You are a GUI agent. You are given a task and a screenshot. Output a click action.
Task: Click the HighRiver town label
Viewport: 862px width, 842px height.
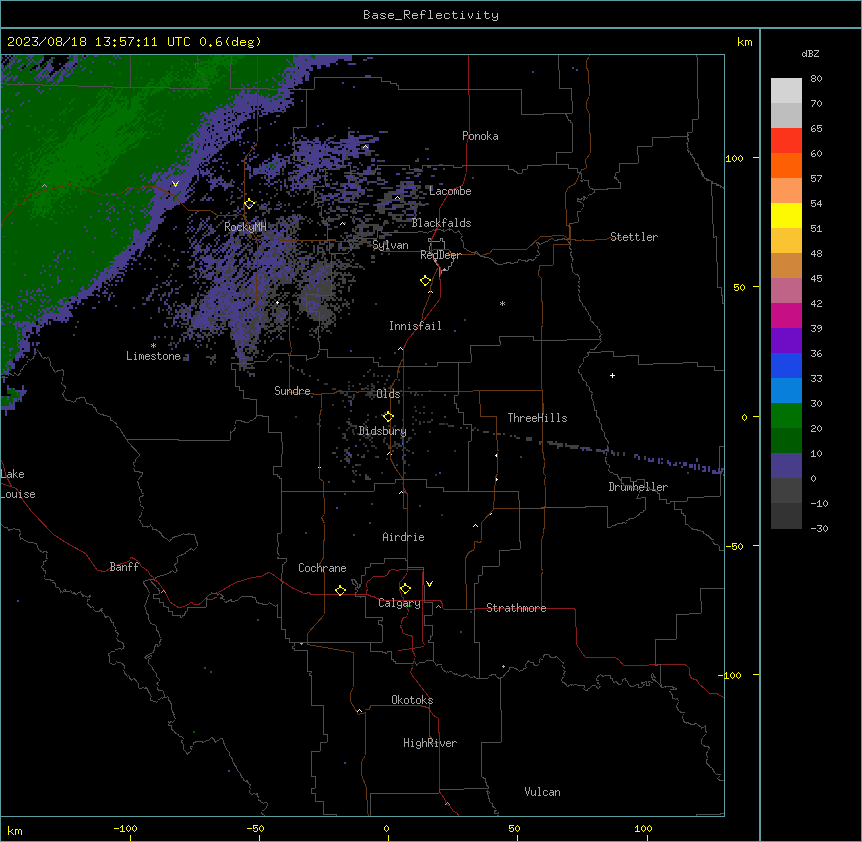point(430,743)
